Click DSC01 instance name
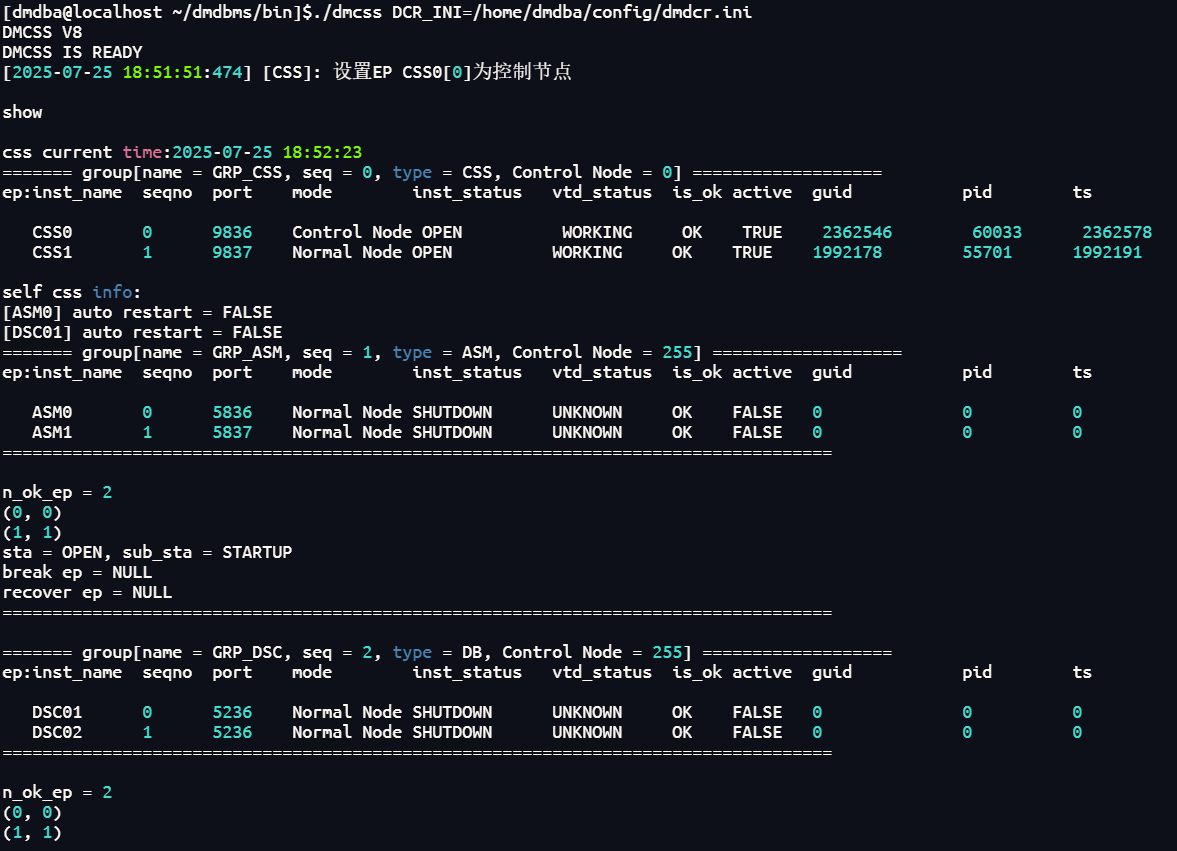Image resolution: width=1177 pixels, height=851 pixels. (57, 712)
